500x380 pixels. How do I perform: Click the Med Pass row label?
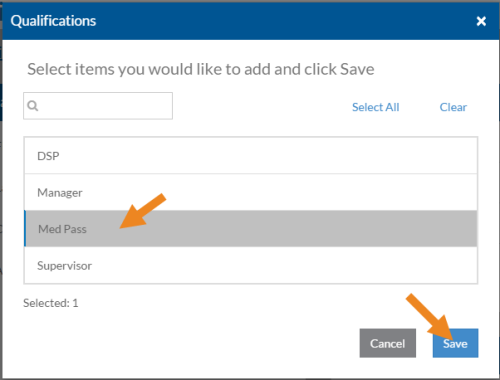[62, 229]
